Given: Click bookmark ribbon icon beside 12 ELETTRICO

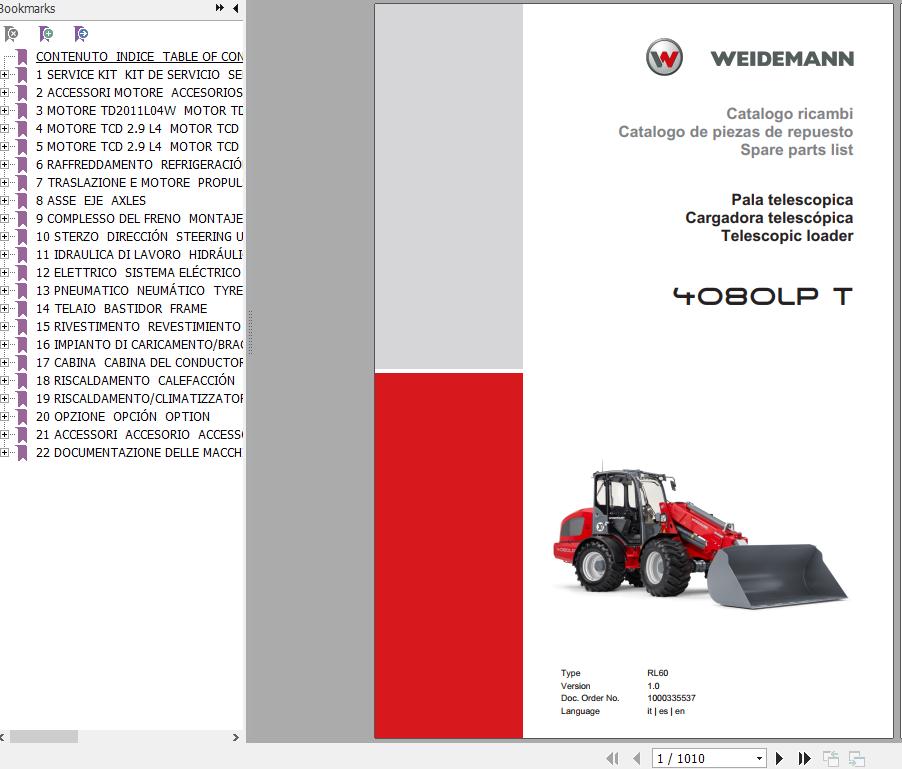Looking at the screenshot, I should [22, 273].
